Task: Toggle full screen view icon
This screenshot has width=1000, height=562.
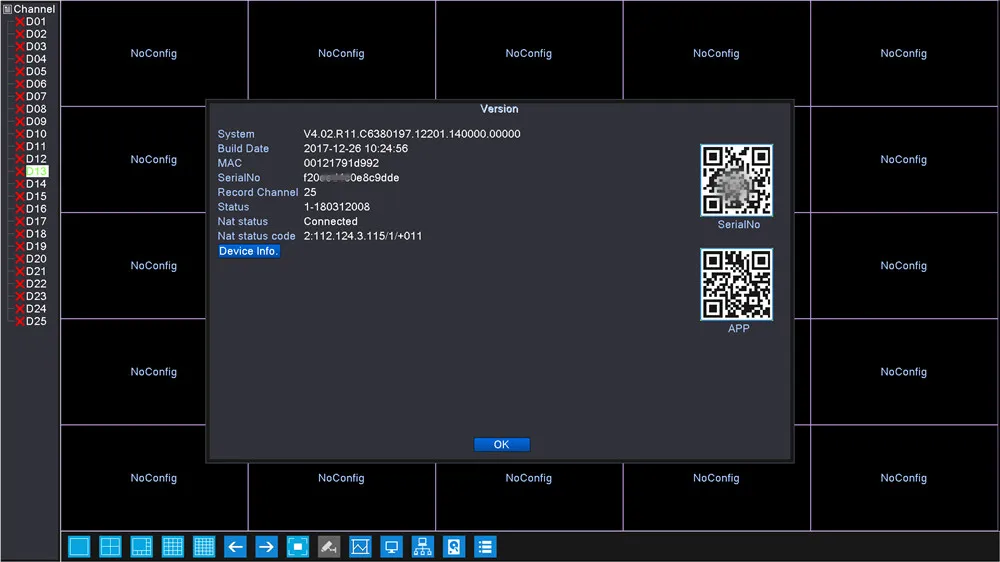Action: [298, 547]
